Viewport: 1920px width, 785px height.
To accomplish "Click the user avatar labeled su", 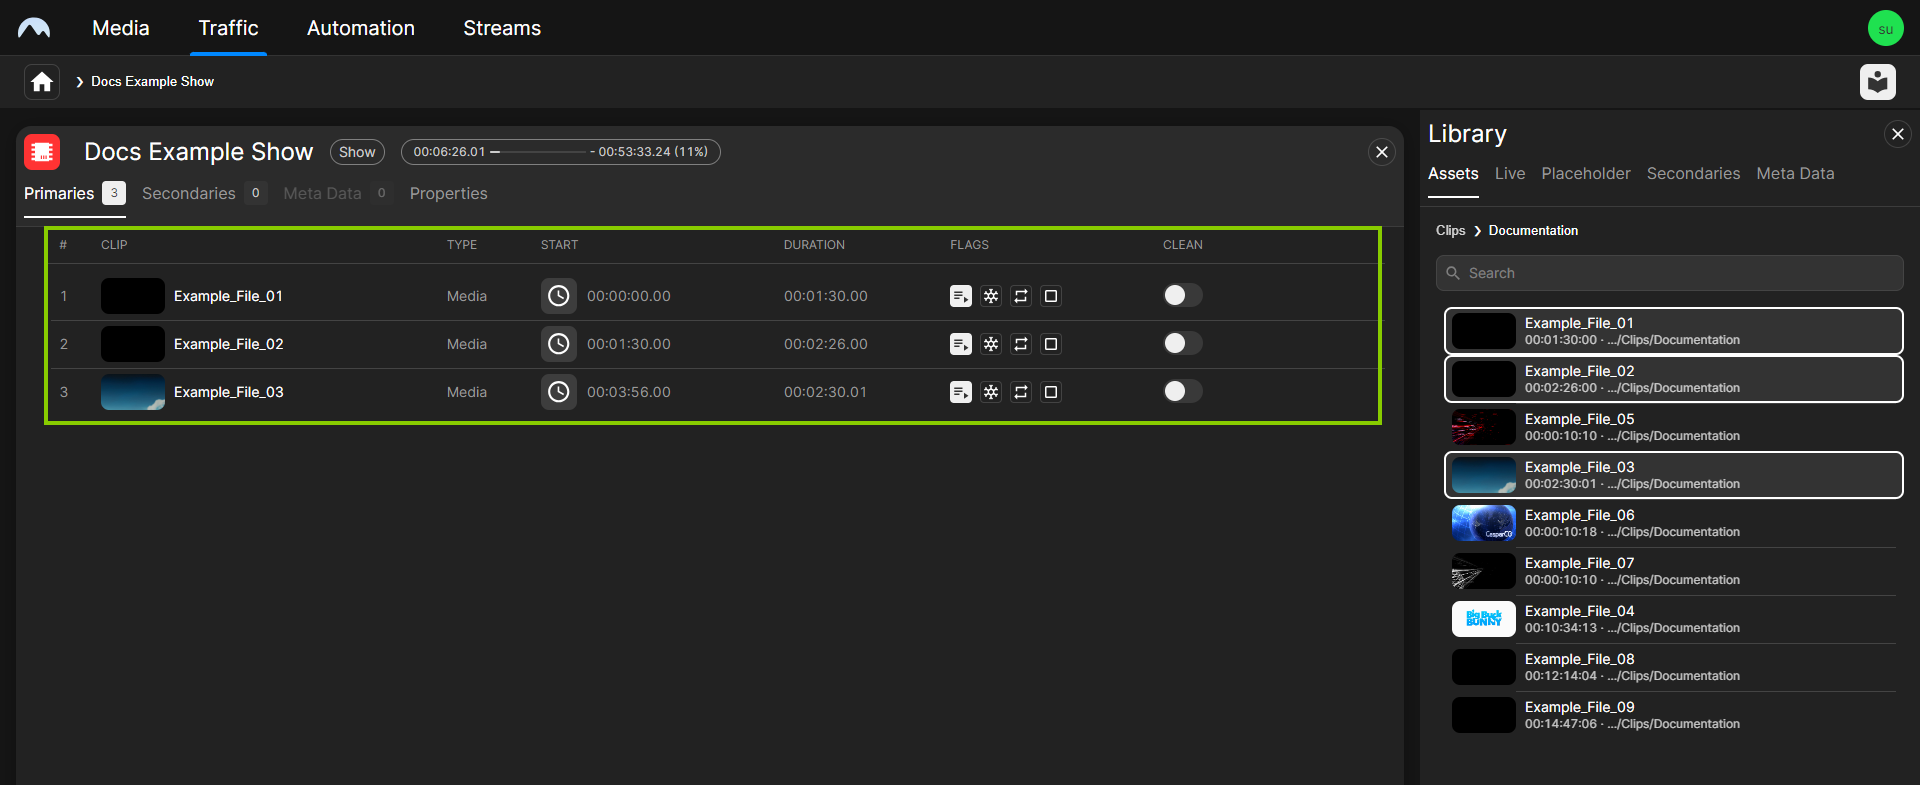I will coord(1885,28).
